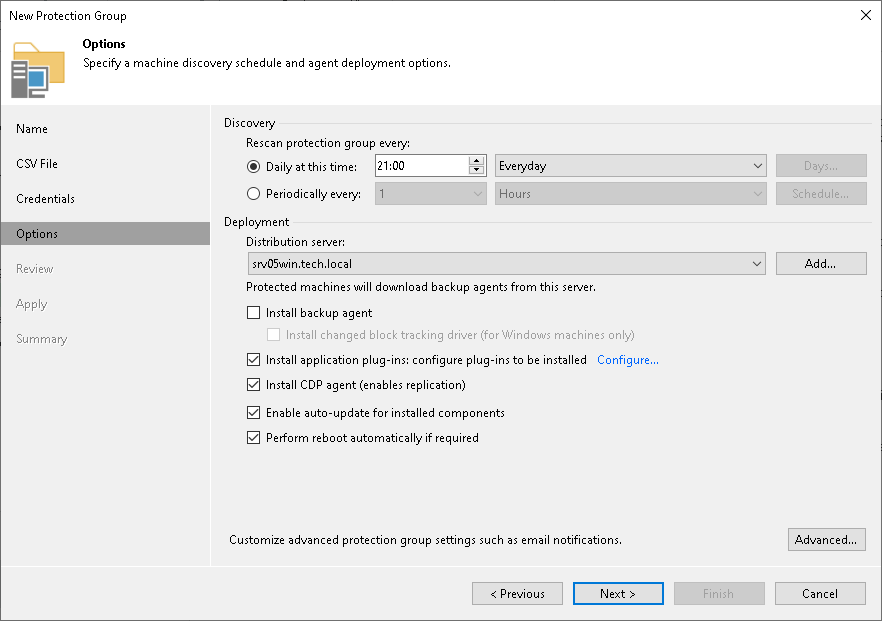Image resolution: width=882 pixels, height=621 pixels.
Task: Click the Next button
Action: click(x=618, y=593)
